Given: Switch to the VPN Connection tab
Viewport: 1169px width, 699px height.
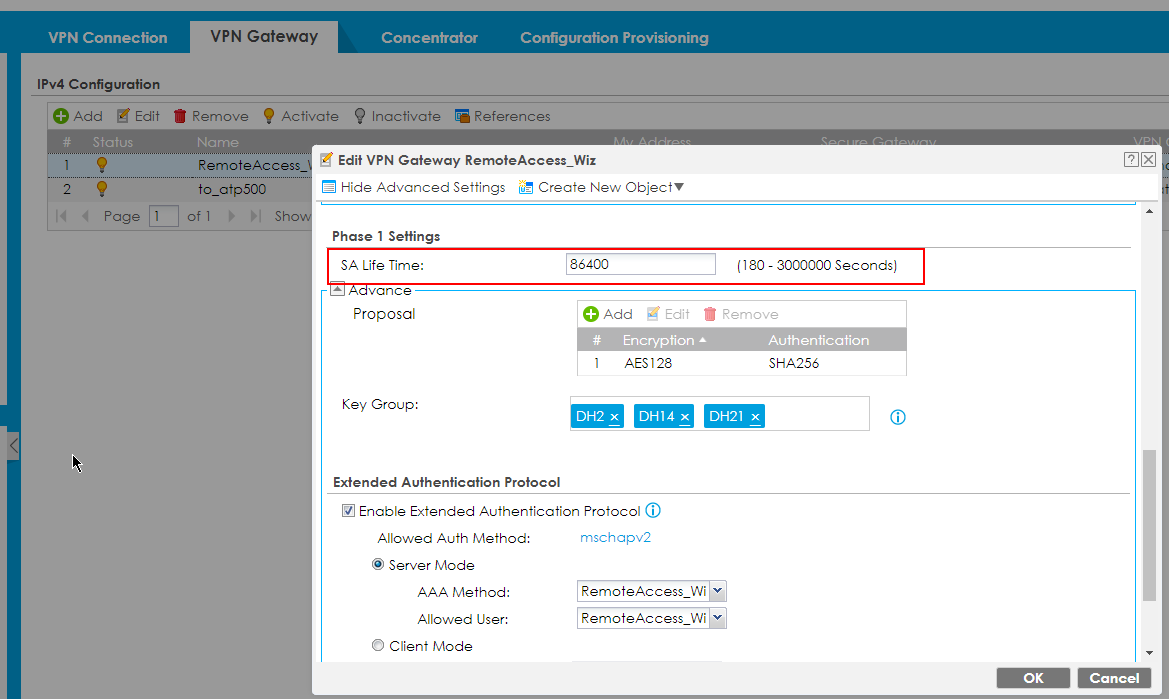Looking at the screenshot, I should click(x=108, y=38).
